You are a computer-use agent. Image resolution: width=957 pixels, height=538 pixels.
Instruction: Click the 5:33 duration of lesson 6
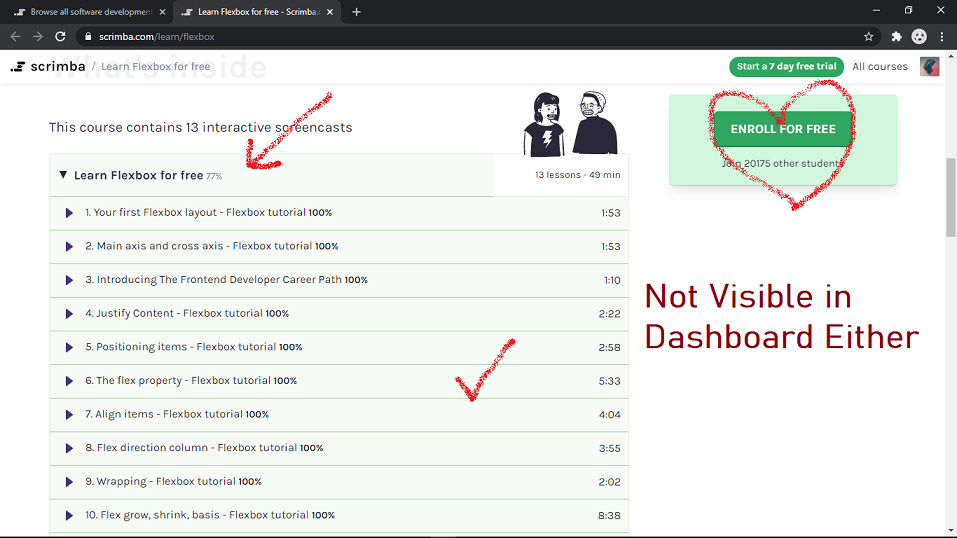click(609, 381)
